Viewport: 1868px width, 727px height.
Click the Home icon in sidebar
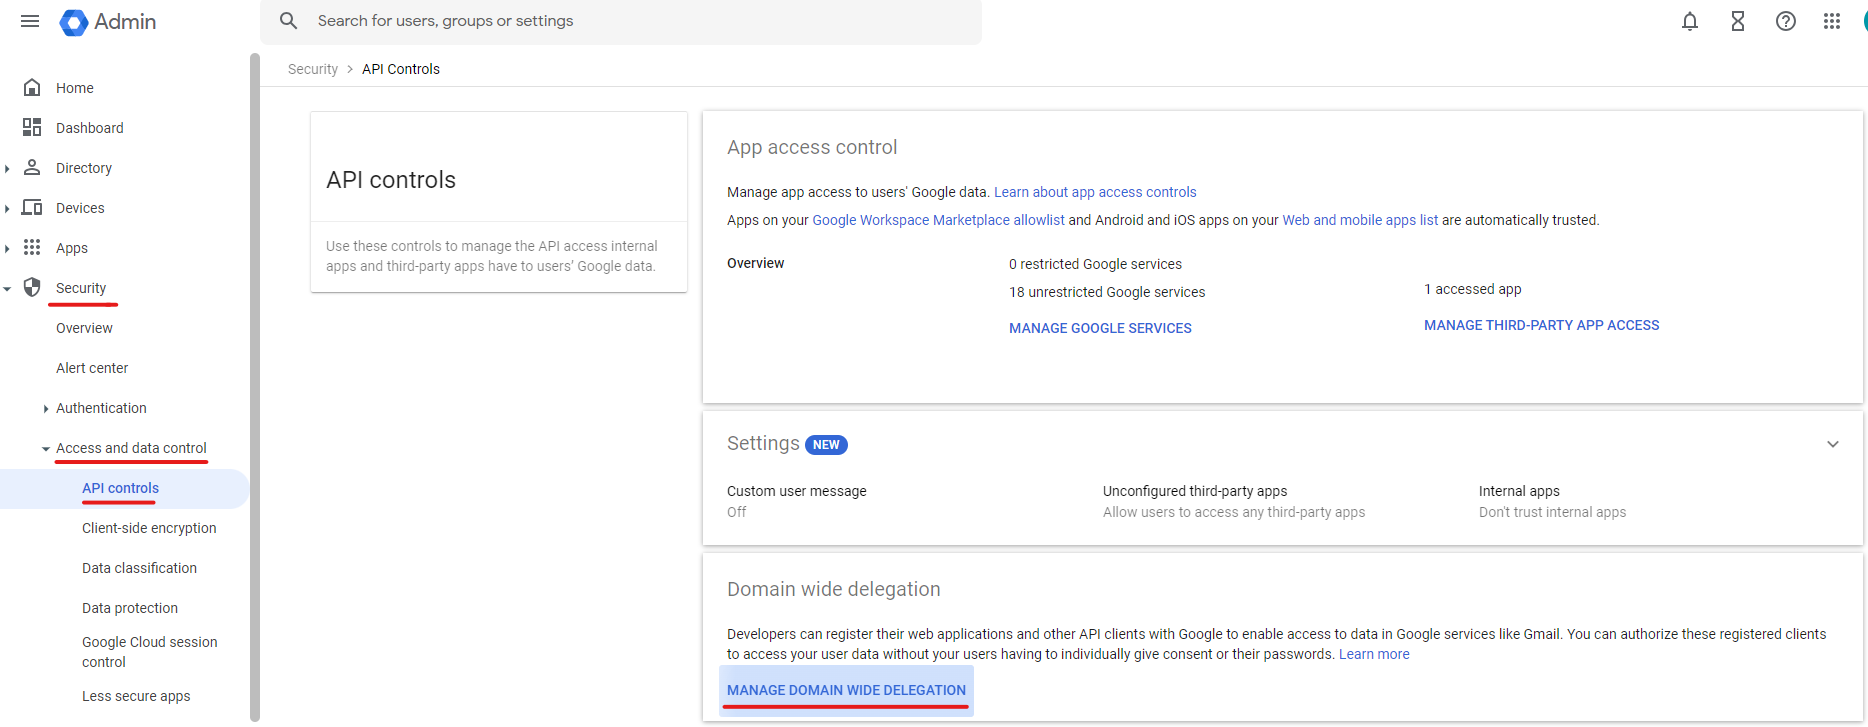tap(32, 88)
